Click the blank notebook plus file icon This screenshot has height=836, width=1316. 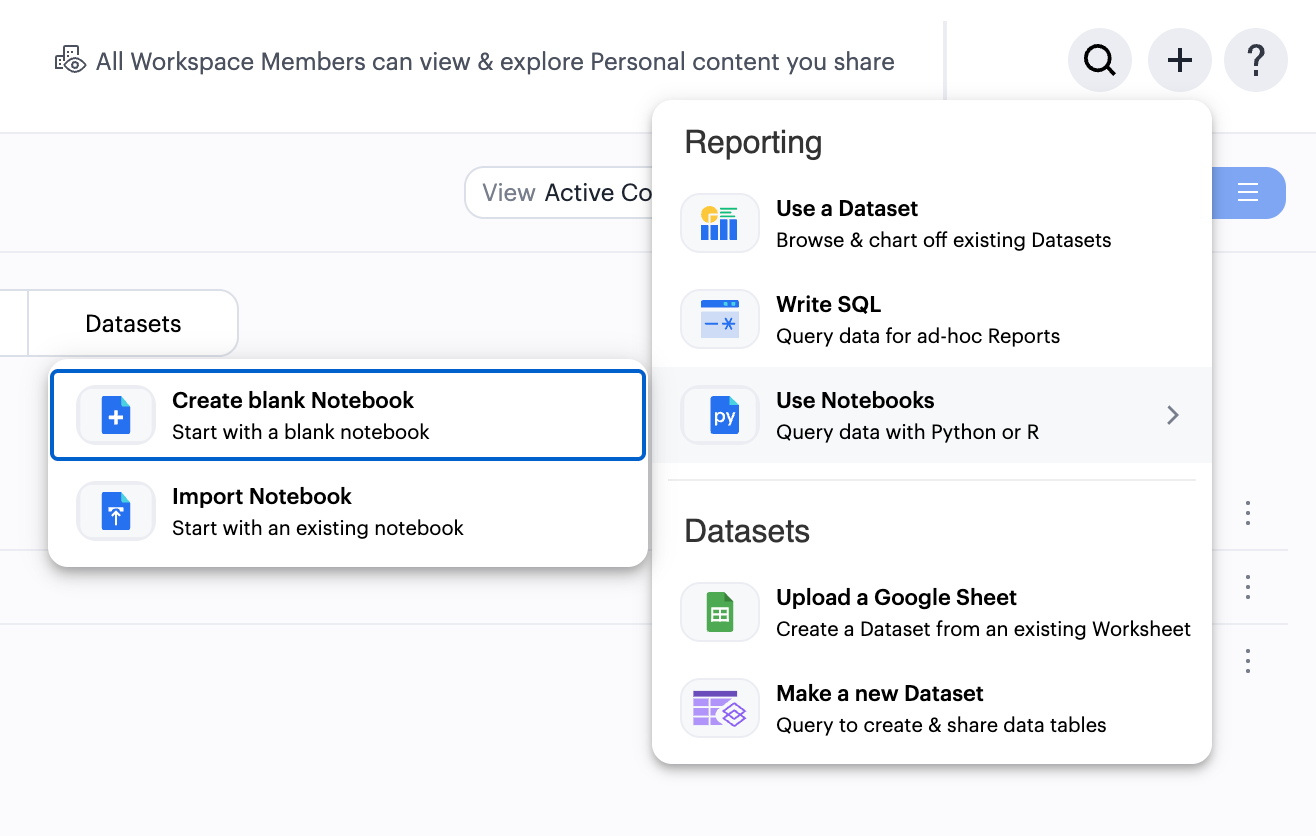coord(116,415)
